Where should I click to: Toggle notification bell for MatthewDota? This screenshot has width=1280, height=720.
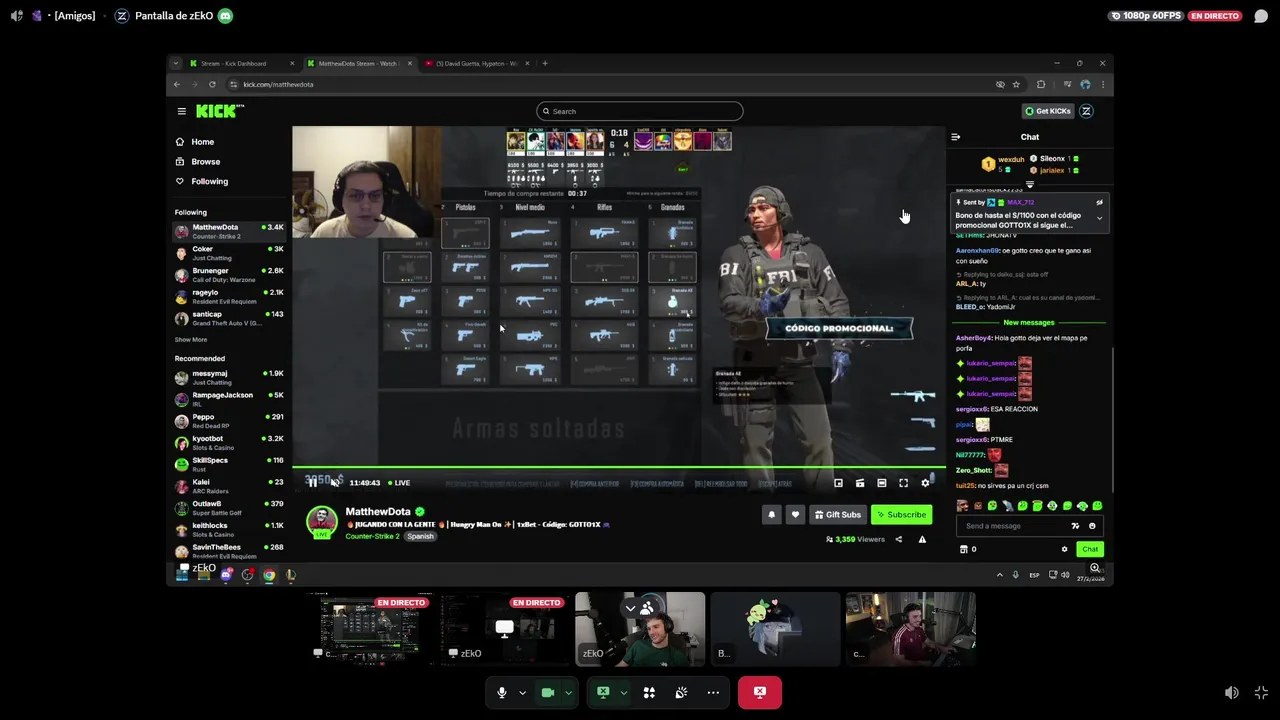point(771,515)
